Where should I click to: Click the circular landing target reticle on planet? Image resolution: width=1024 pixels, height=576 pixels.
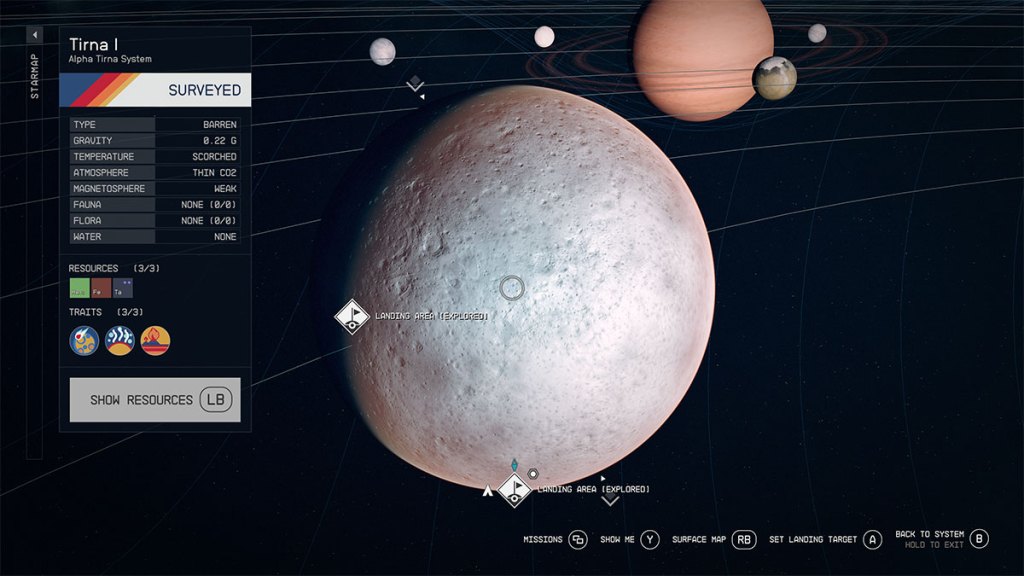tap(512, 288)
